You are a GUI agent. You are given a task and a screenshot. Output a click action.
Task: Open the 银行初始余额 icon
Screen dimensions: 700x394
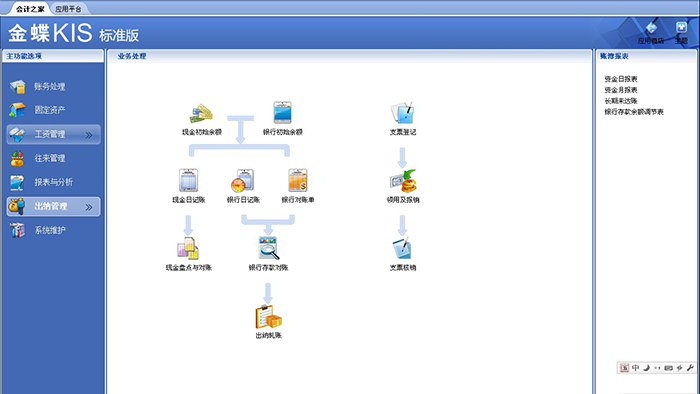pos(283,112)
